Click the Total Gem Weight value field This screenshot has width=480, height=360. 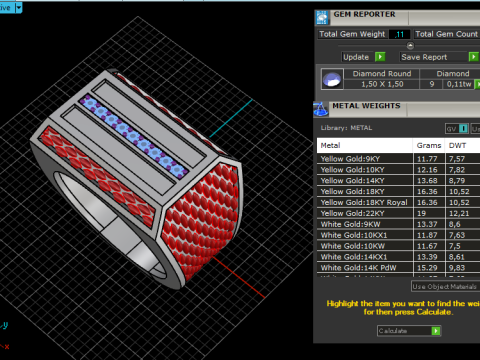[400, 34]
